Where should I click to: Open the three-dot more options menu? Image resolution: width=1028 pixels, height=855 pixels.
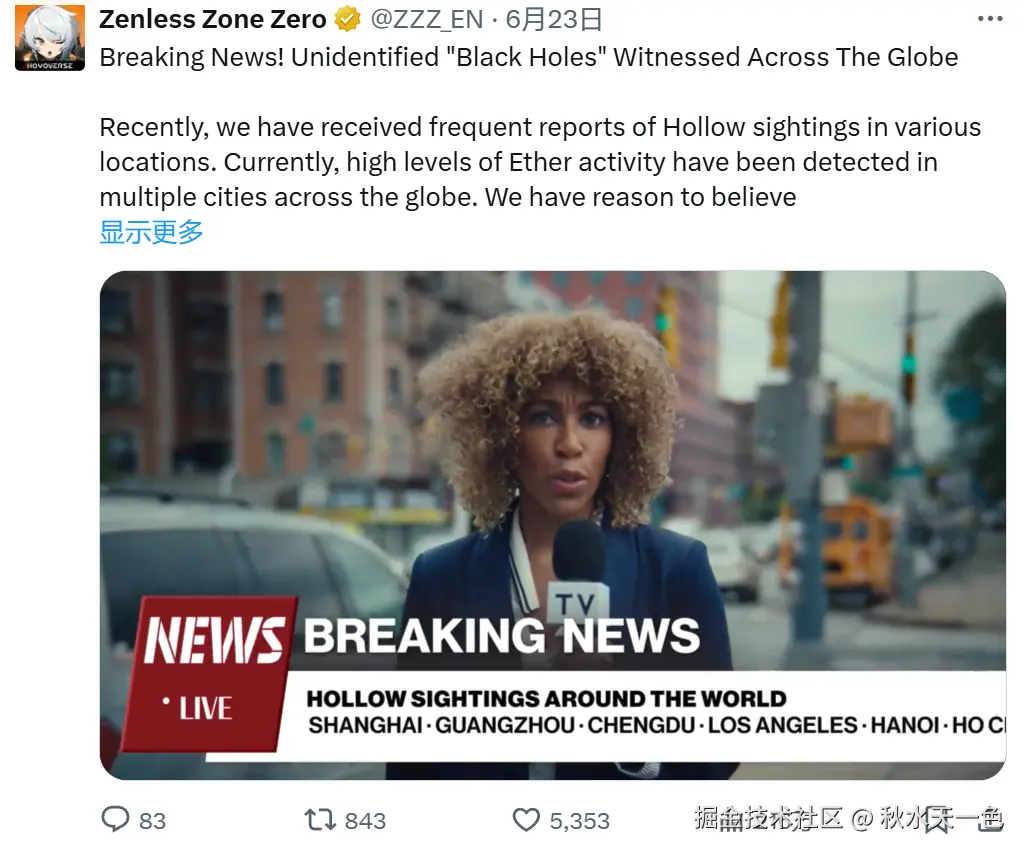(x=989, y=19)
